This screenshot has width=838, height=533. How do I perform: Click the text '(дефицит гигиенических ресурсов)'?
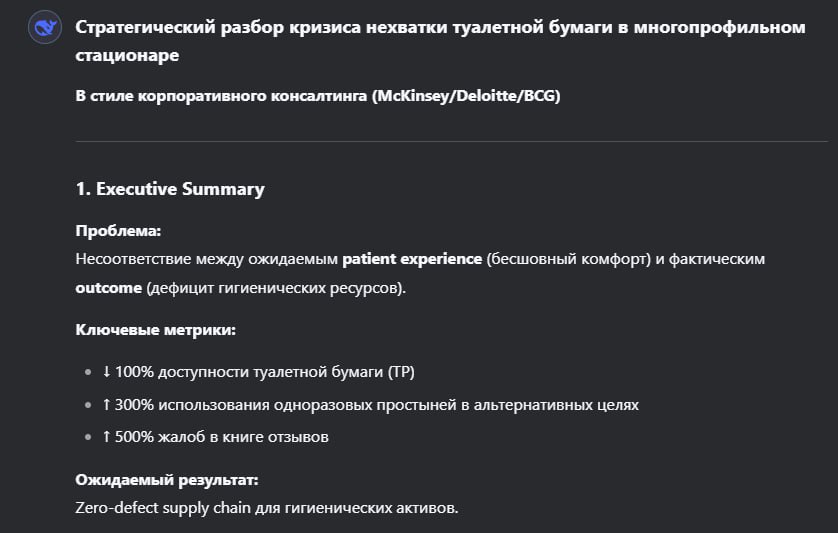click(x=276, y=288)
